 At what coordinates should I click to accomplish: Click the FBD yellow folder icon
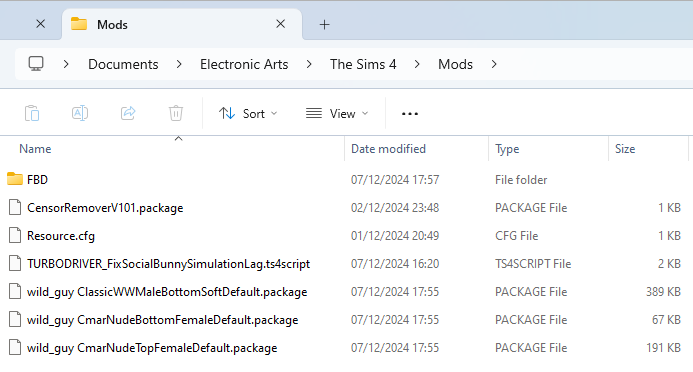[x=15, y=179]
